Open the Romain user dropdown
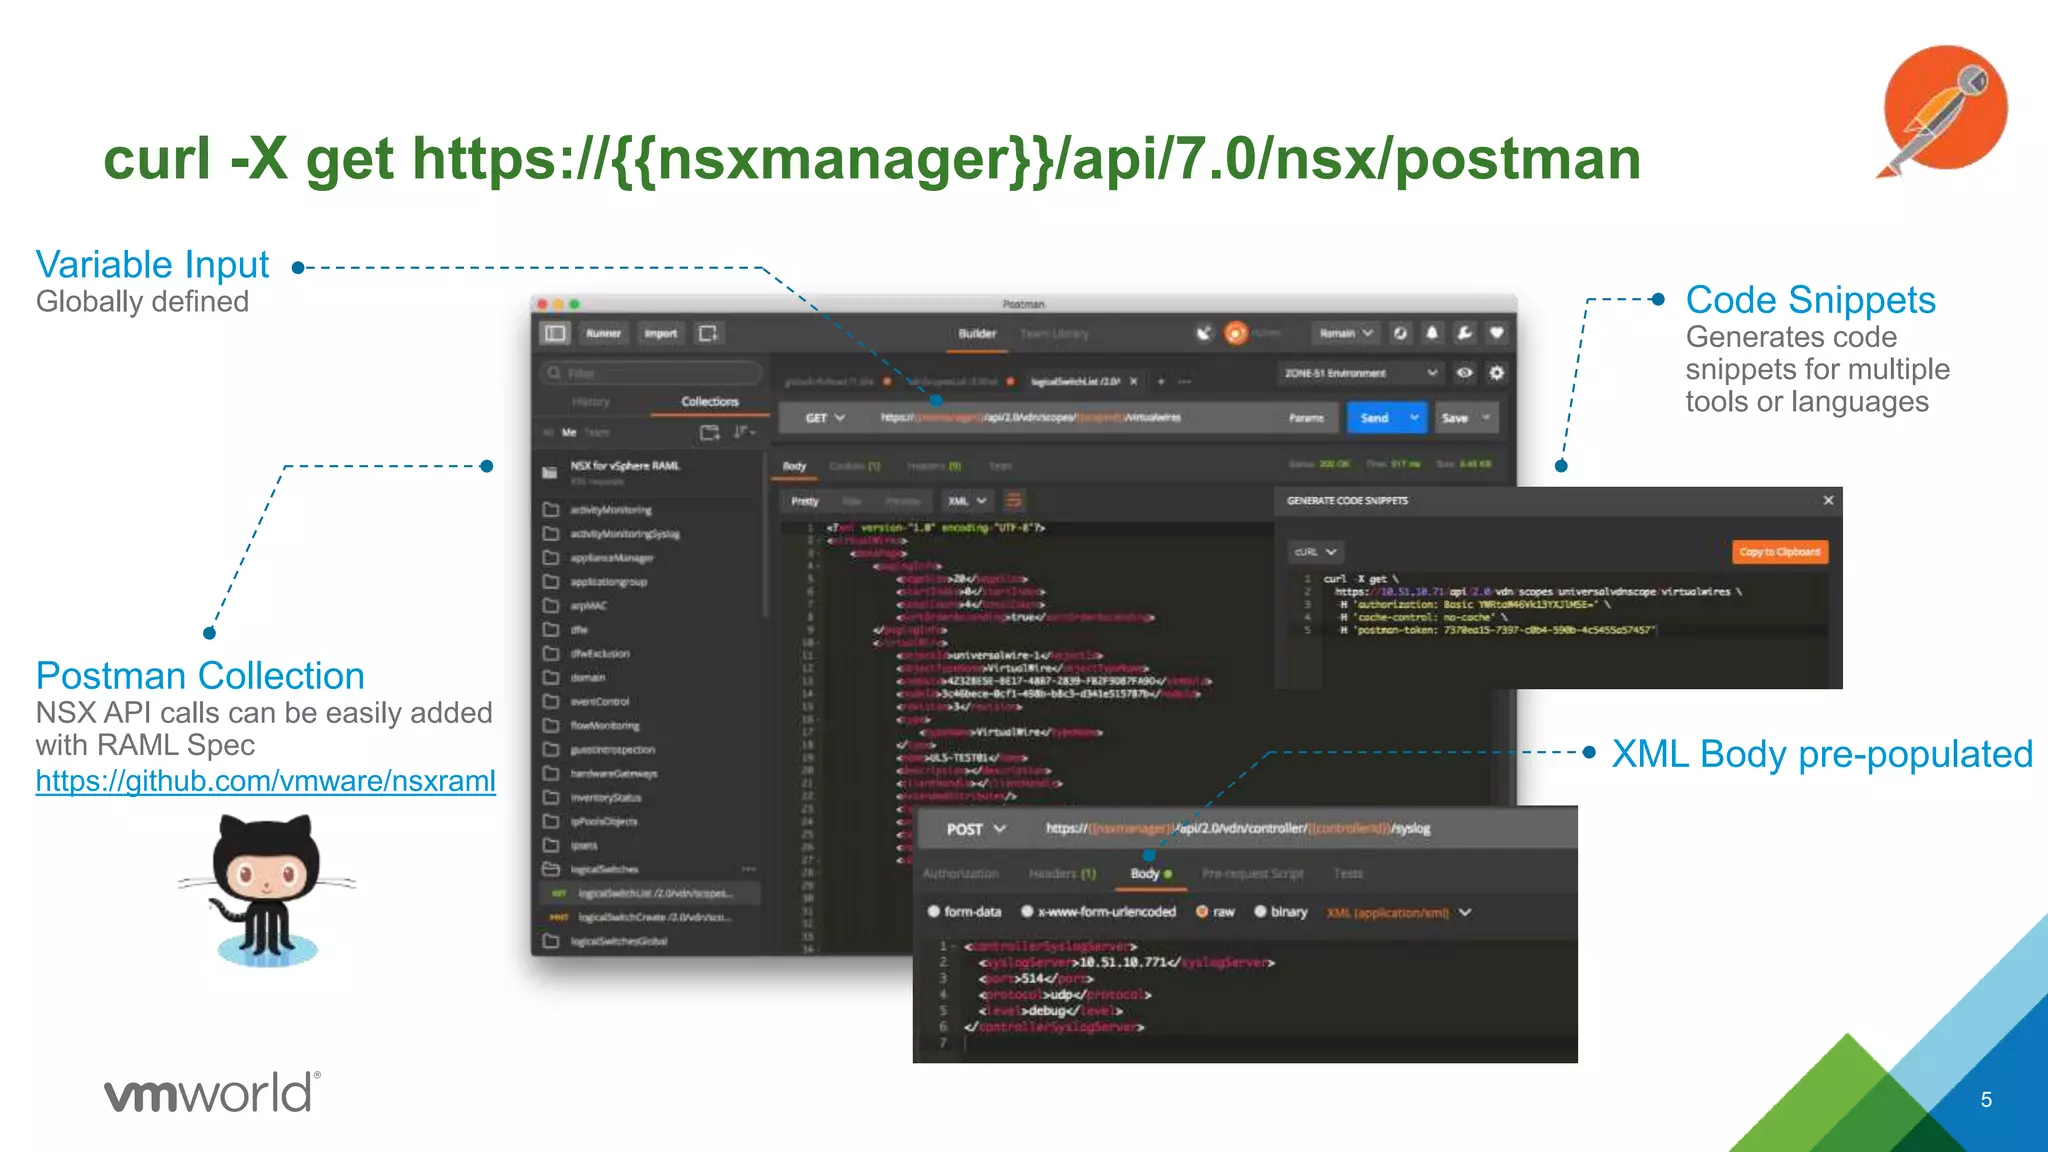Image resolution: width=2048 pixels, height=1152 pixels. (1346, 333)
